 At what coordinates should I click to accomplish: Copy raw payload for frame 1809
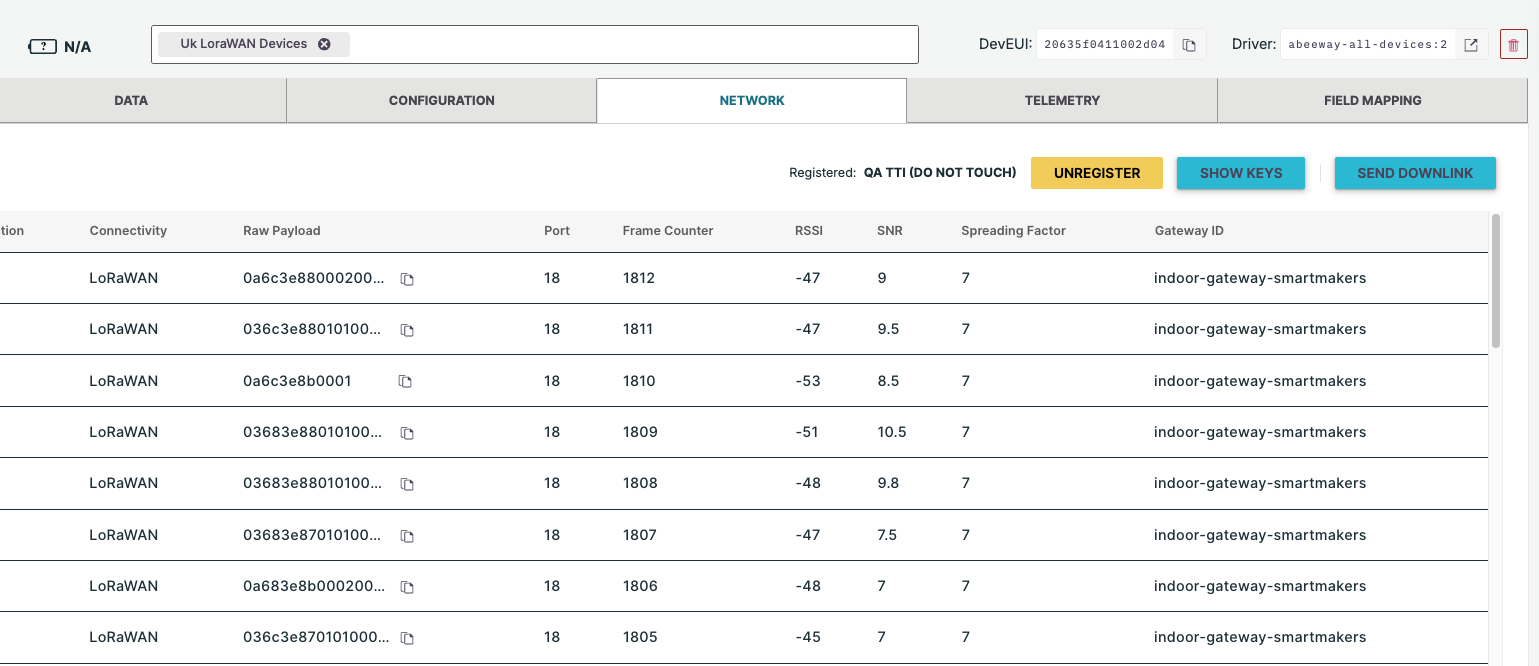coord(407,433)
